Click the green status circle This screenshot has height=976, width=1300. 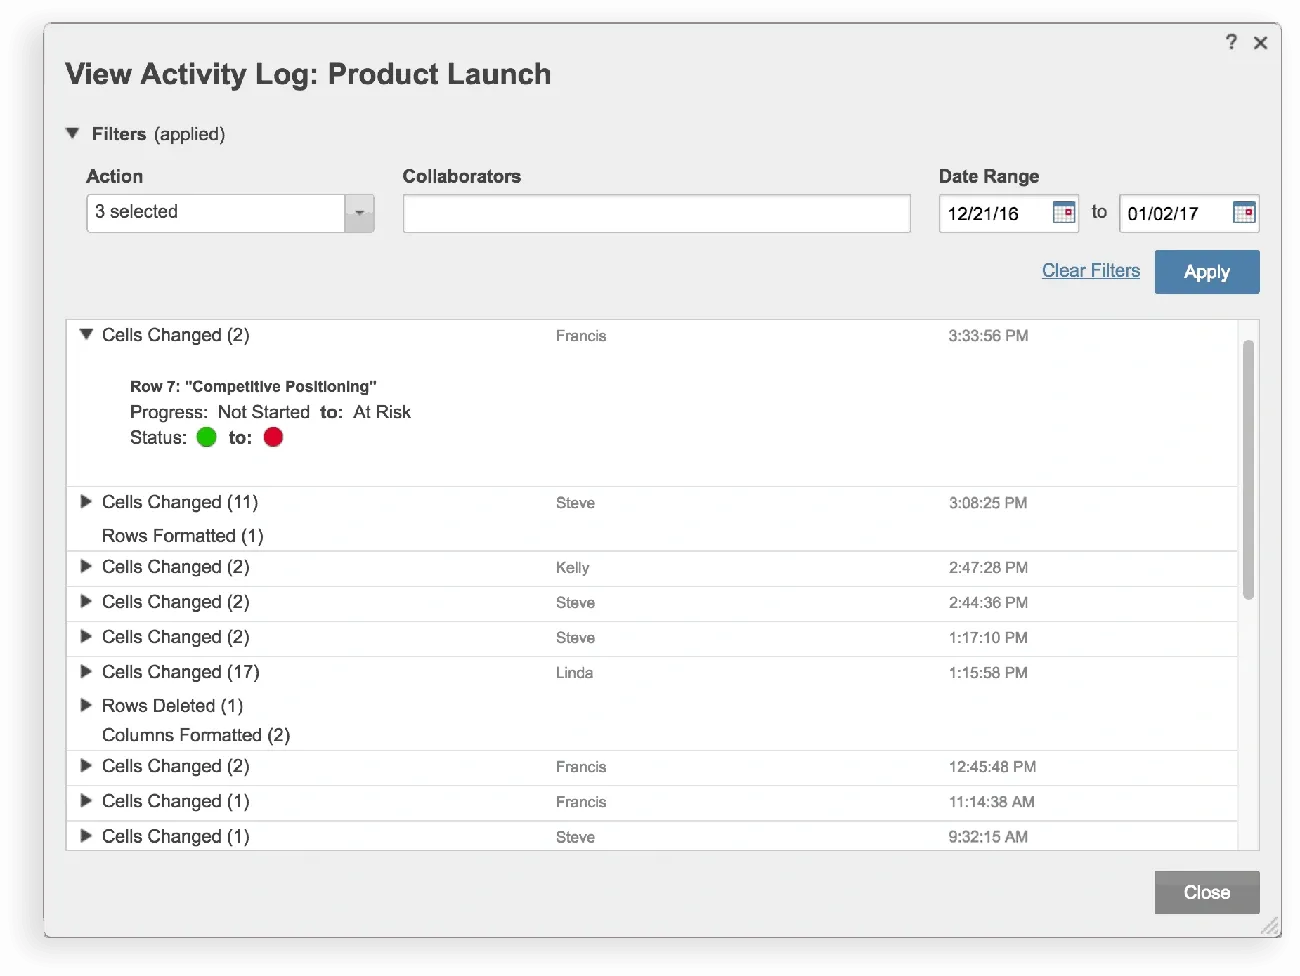click(207, 437)
